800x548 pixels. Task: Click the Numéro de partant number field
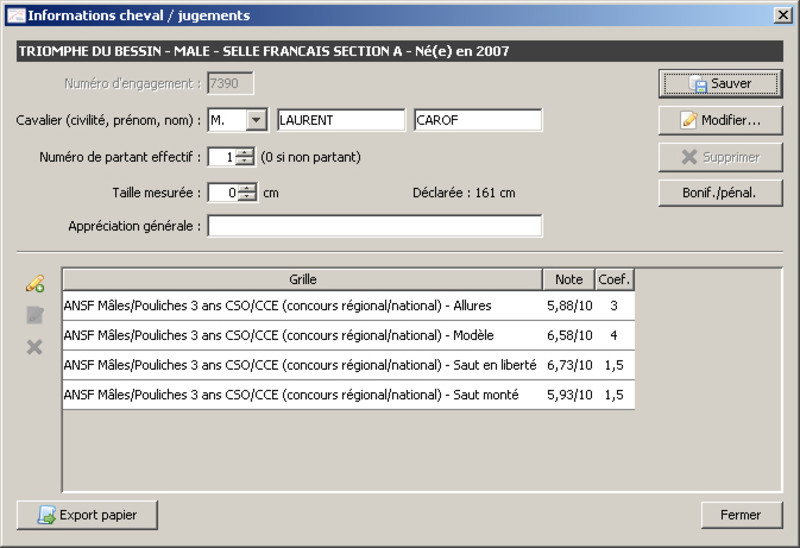[222, 157]
